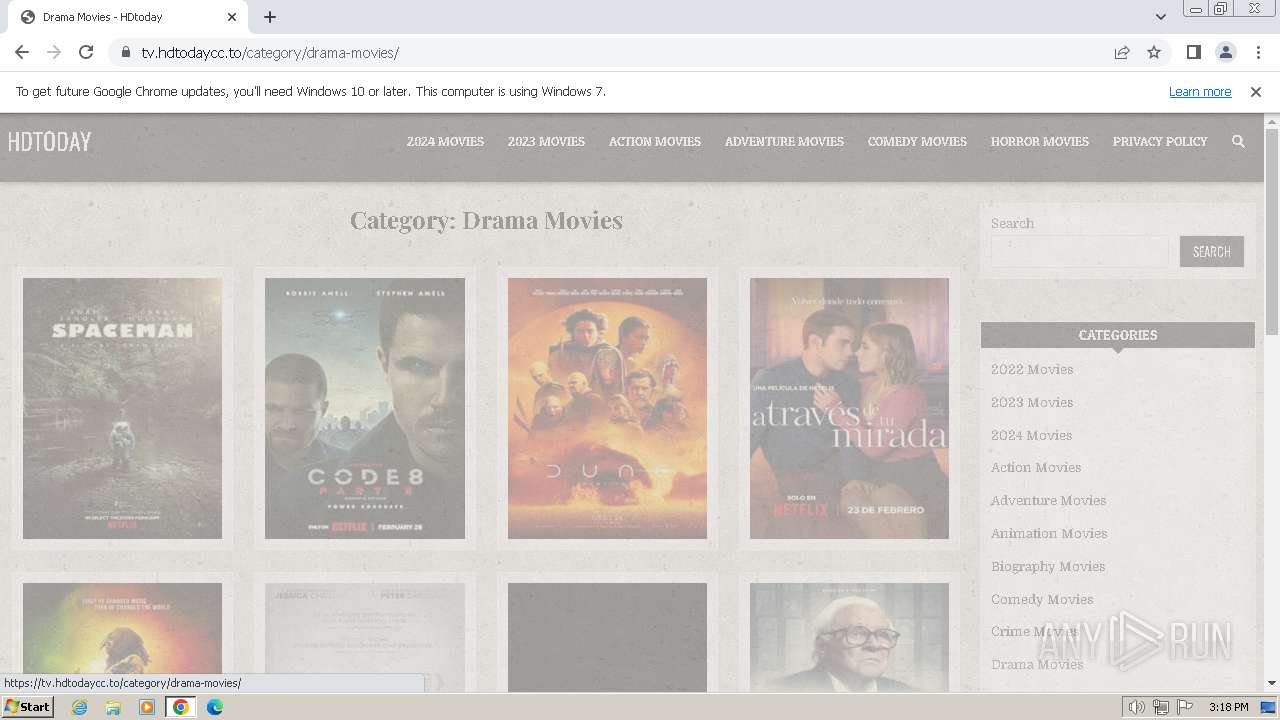
Task: Go back to the previous page
Action: [22, 52]
